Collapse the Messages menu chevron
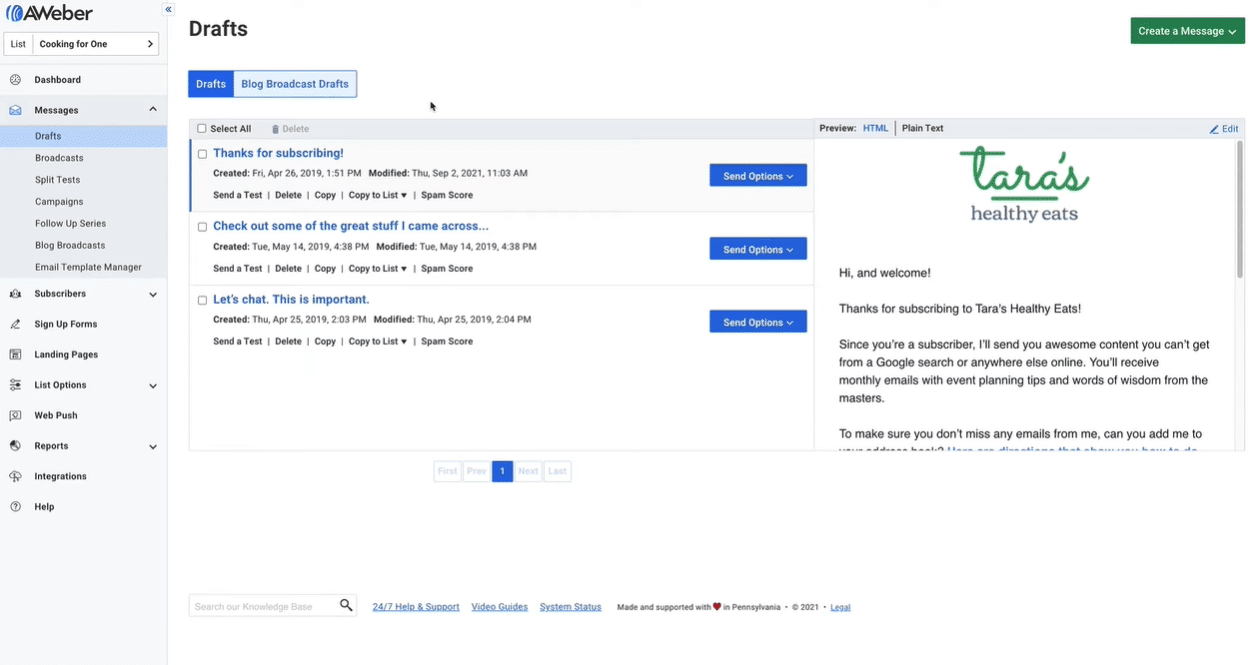 (x=153, y=110)
